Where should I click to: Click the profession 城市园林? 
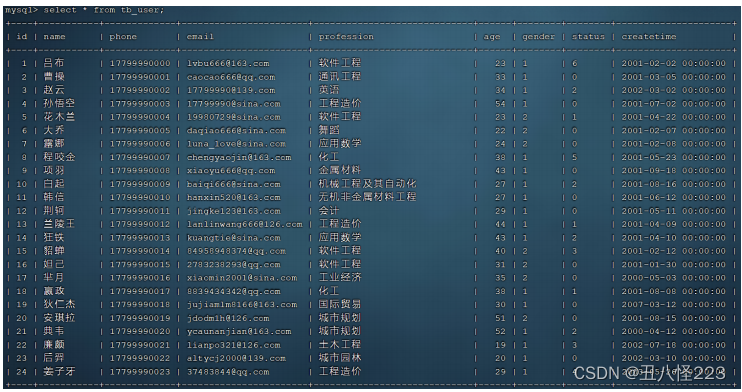tap(340, 357)
